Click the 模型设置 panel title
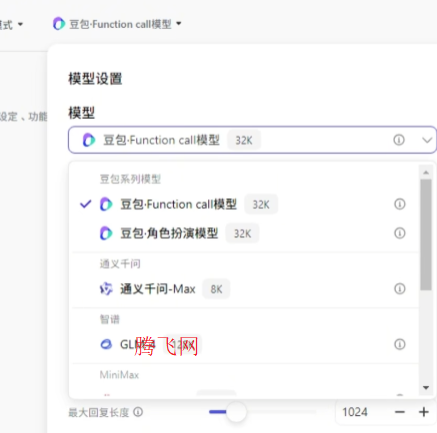Screen dimensions: 437x433 coord(95,79)
